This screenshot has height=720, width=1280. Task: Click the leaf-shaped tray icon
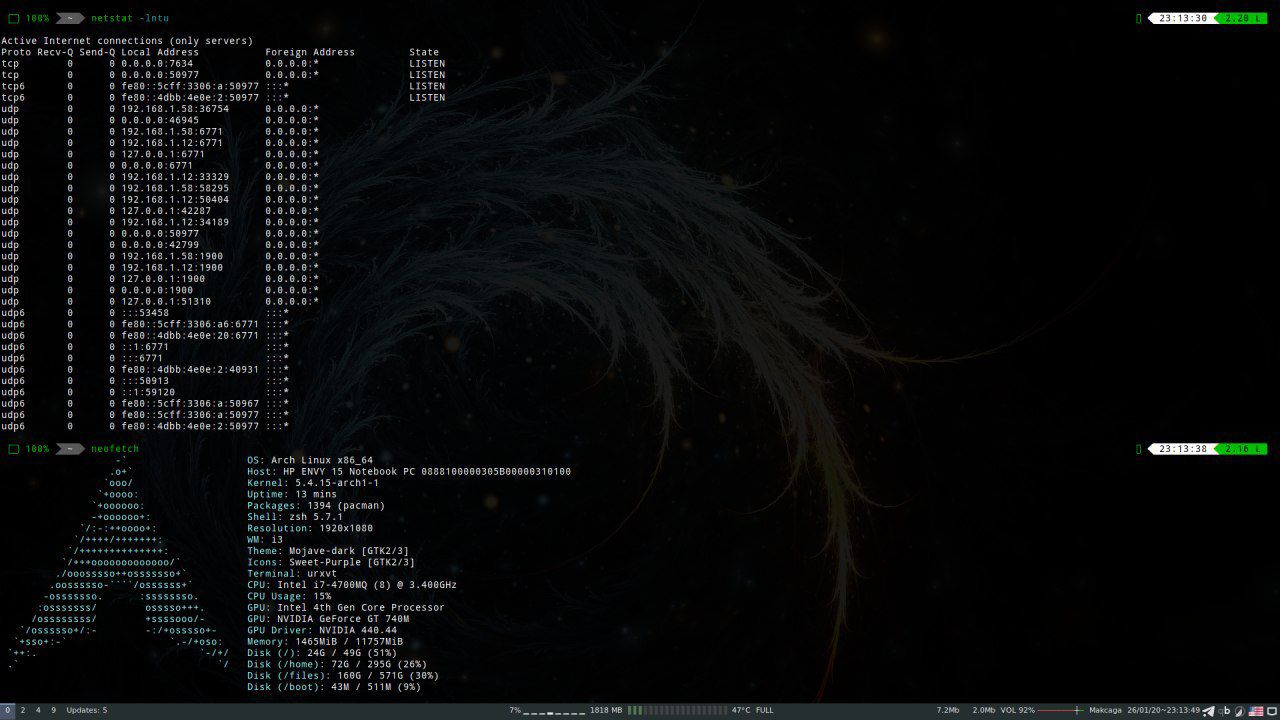[1239, 710]
